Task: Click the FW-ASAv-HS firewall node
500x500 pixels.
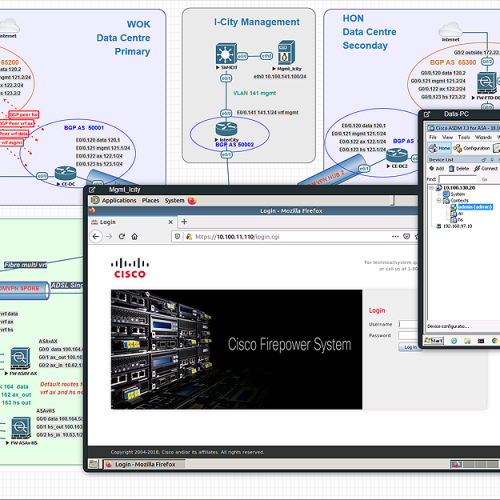Action: (x=21, y=428)
